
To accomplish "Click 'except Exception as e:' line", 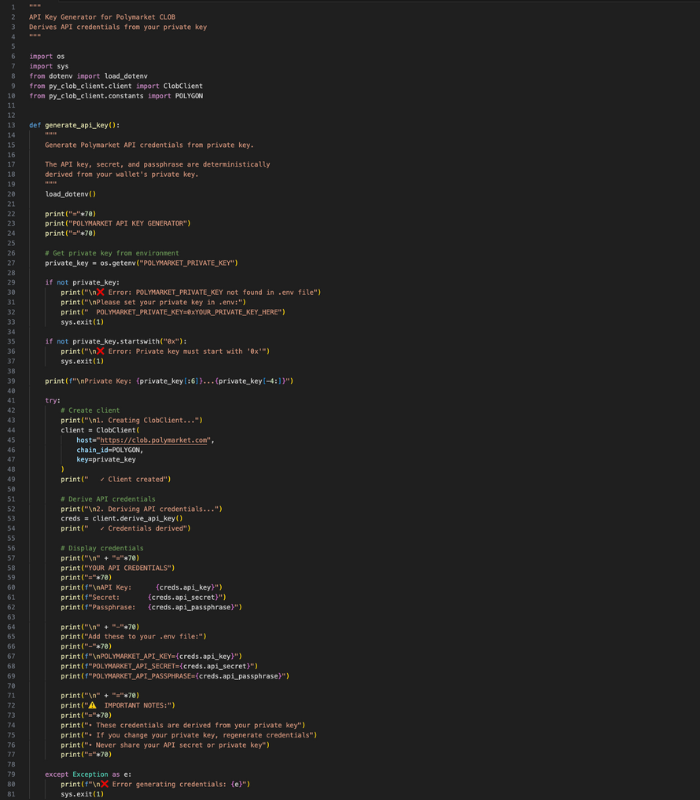I will tap(88, 774).
